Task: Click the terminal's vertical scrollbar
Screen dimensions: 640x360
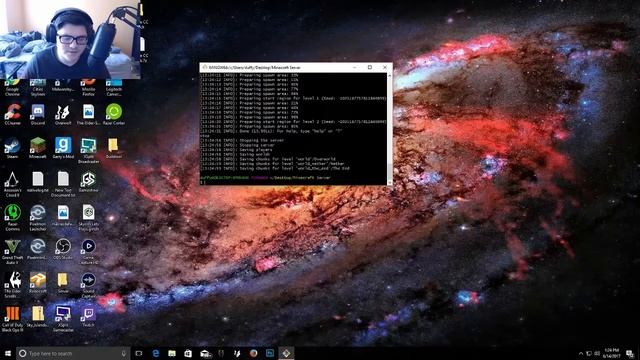Action: [x=389, y=129]
